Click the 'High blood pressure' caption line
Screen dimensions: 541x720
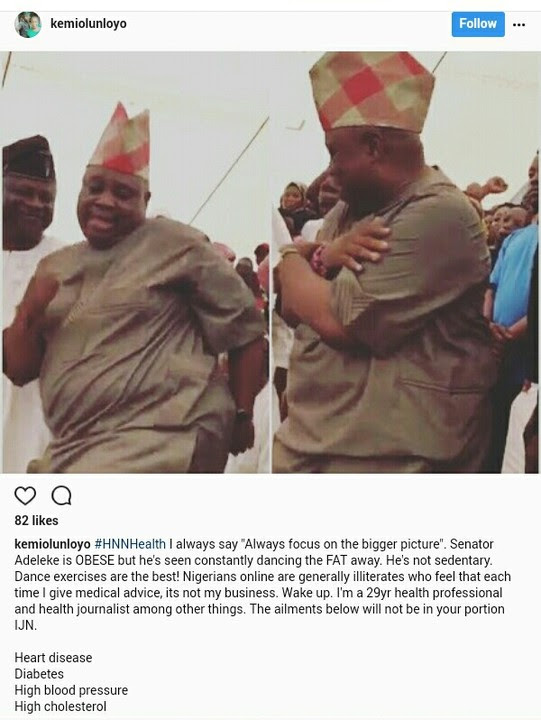(x=71, y=690)
